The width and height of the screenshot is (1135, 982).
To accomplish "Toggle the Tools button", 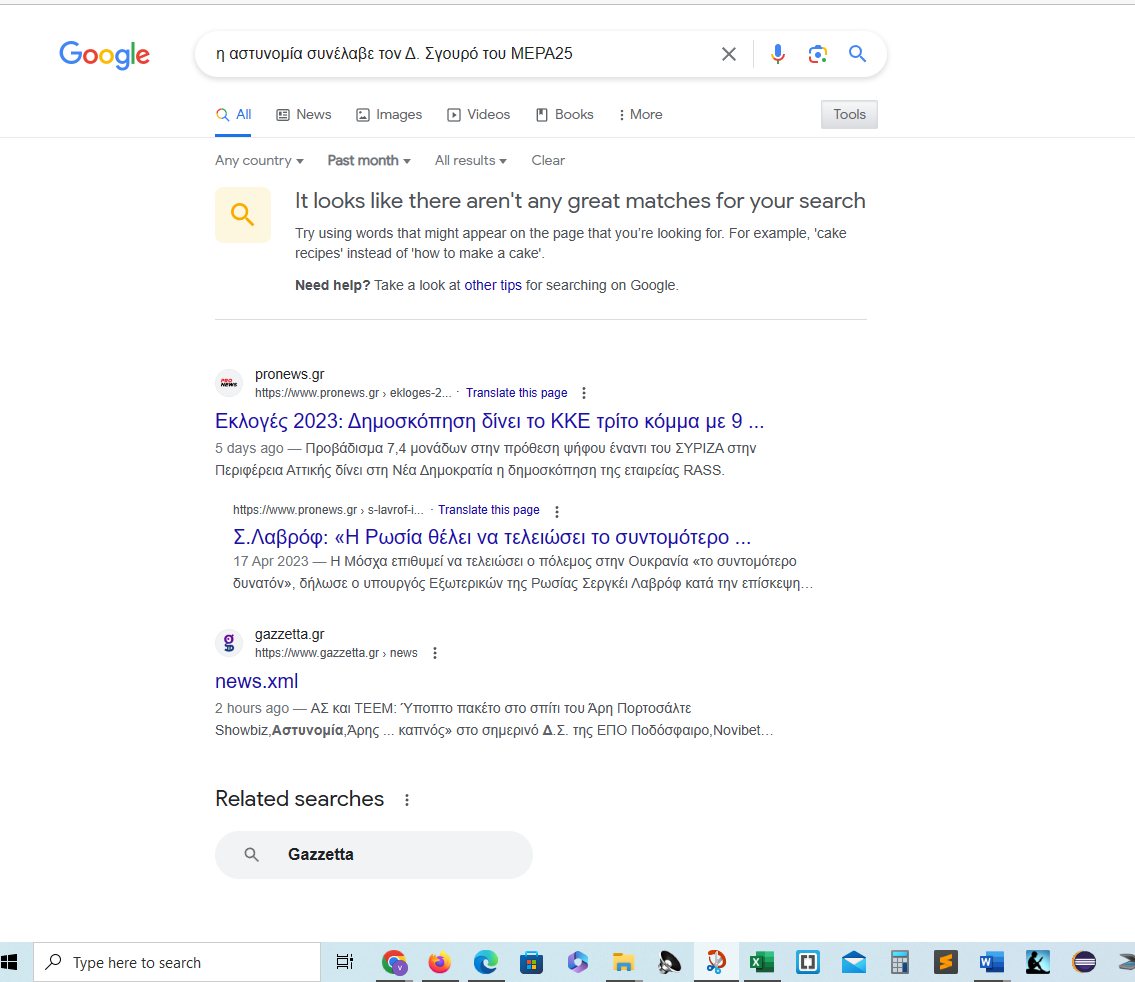I will click(849, 114).
